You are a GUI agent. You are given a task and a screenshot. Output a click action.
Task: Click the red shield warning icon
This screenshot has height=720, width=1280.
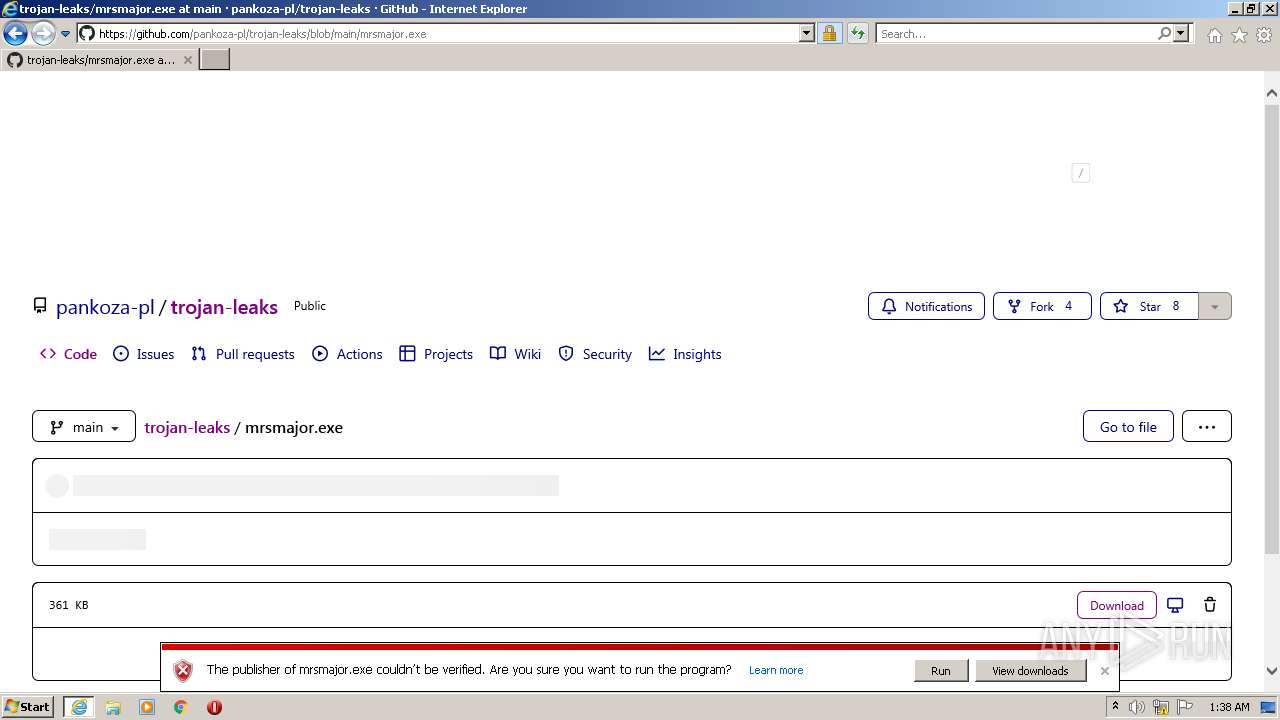click(182, 671)
